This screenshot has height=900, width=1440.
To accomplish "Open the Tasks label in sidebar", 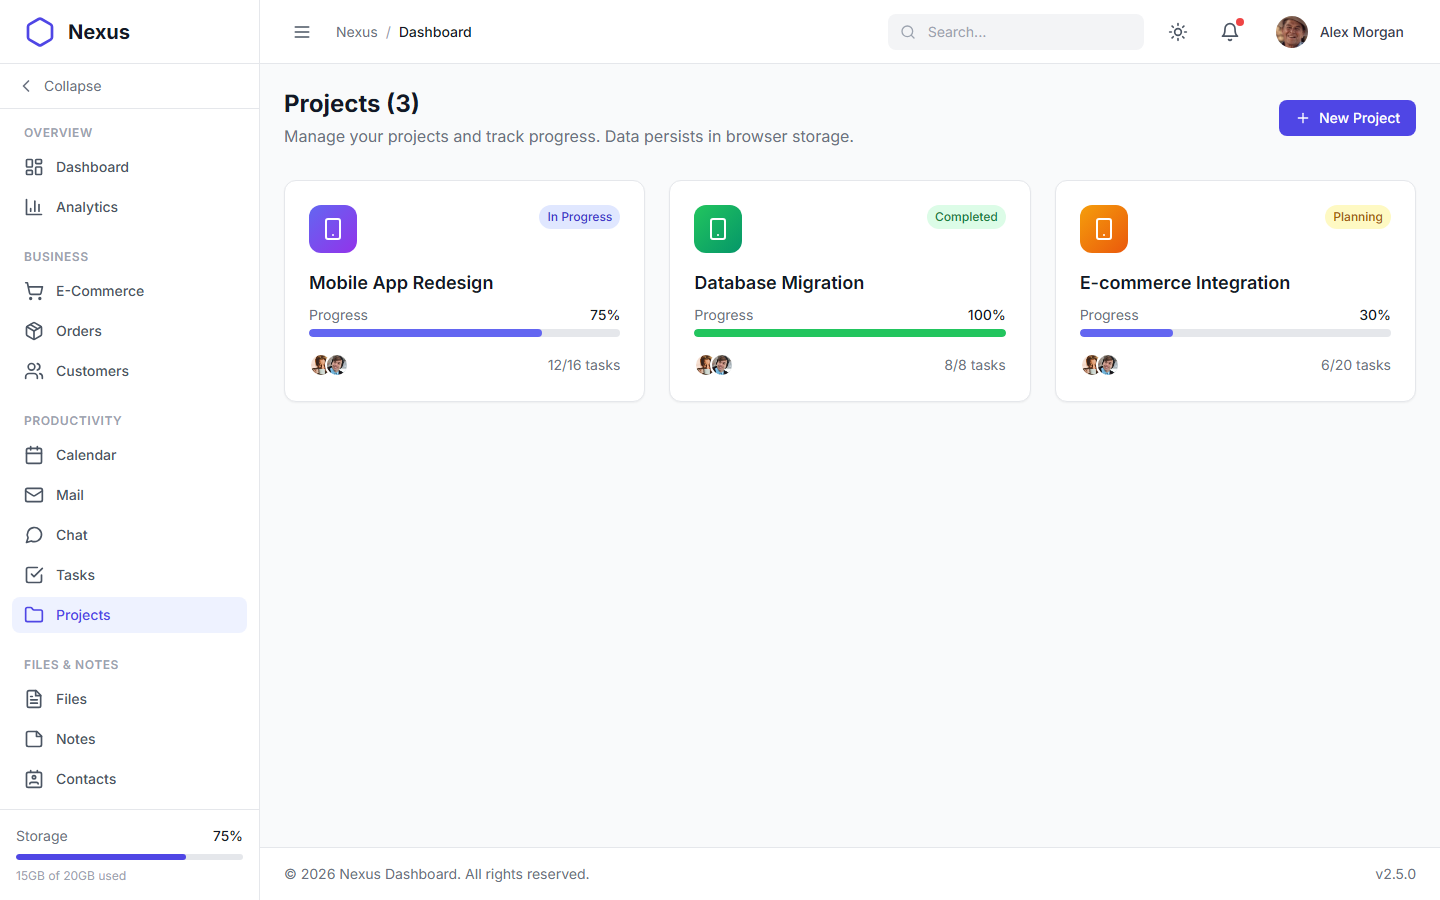I will [75, 575].
